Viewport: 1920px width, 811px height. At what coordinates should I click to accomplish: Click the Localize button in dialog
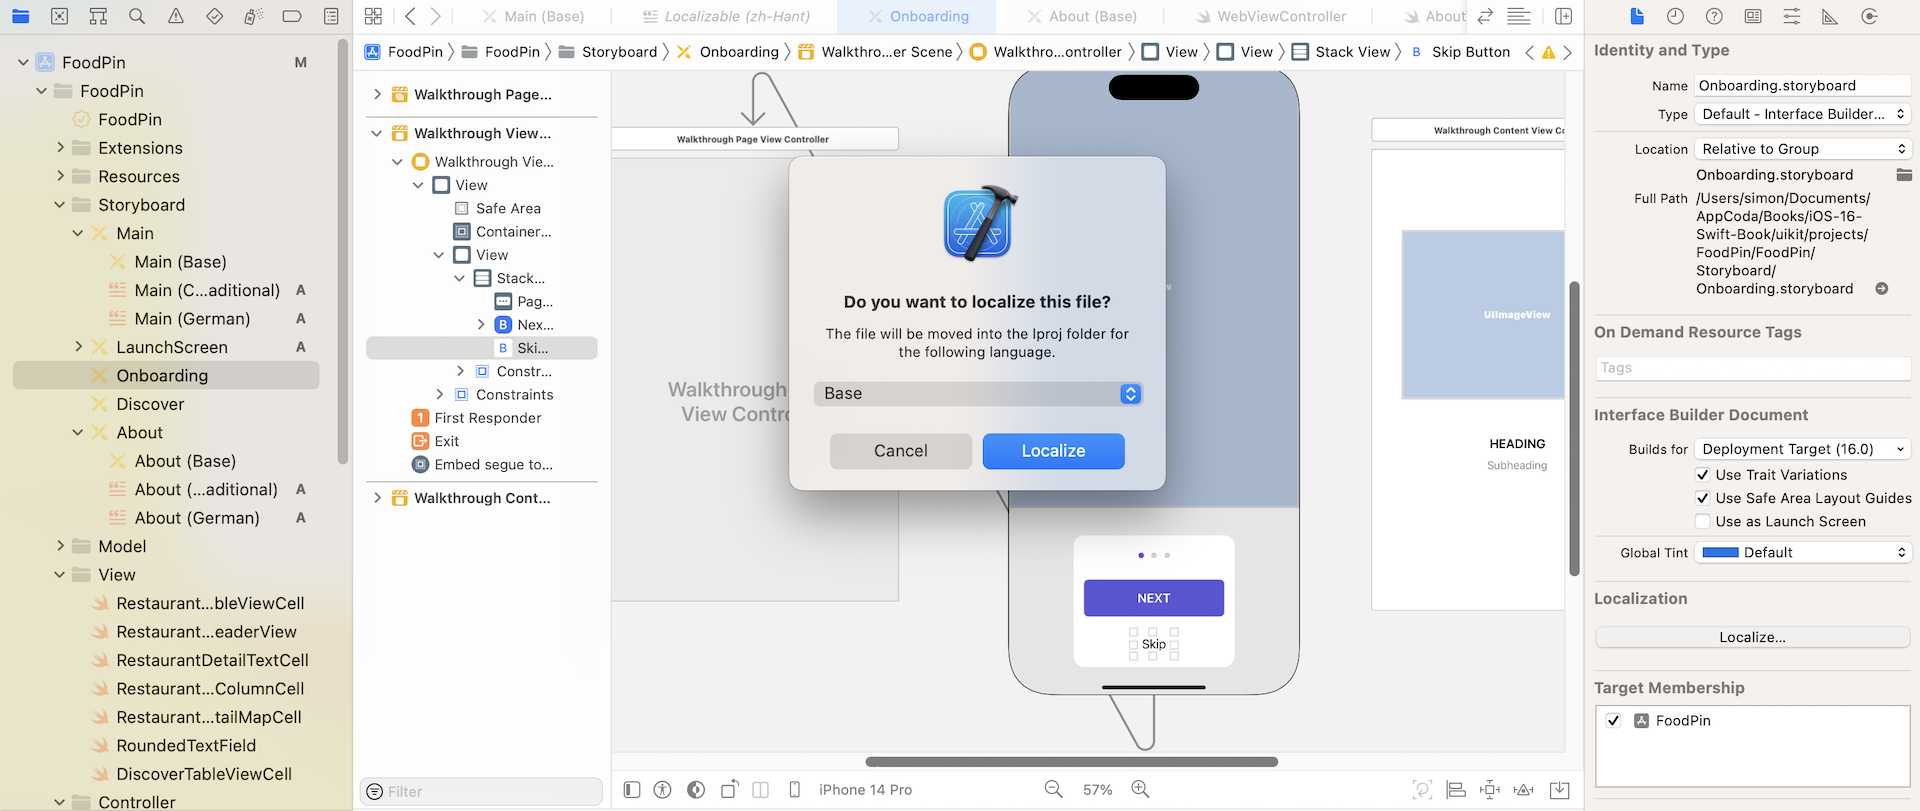1053,451
